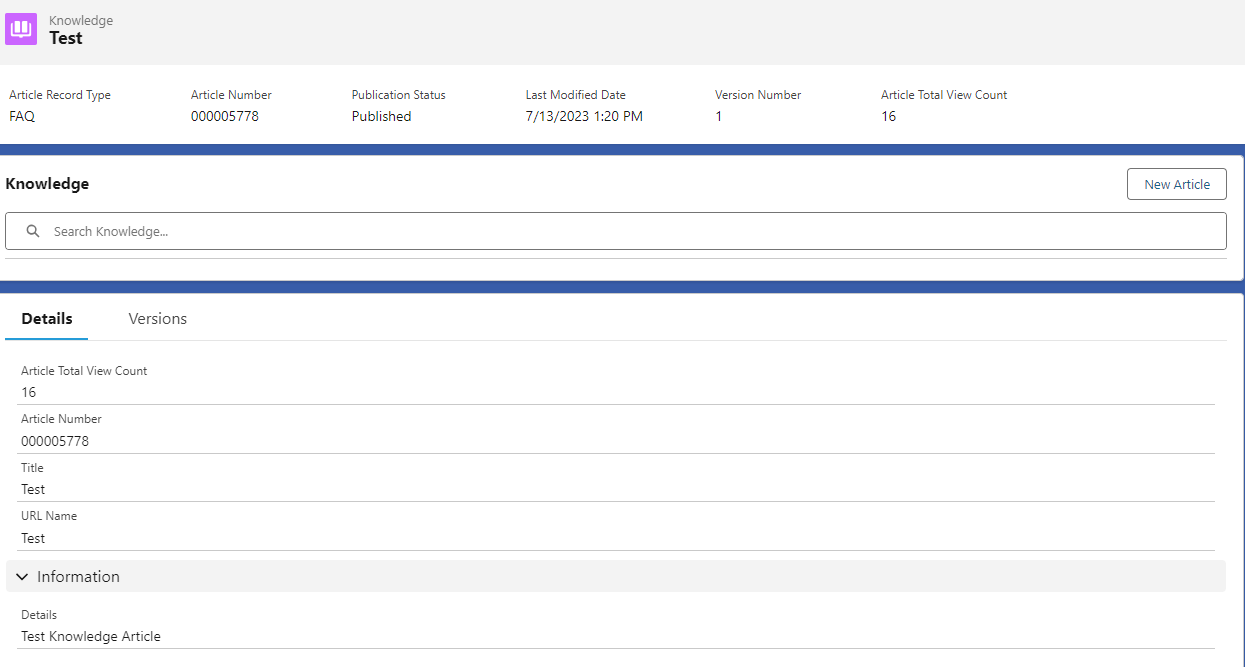Screen dimensions: 1245x667
Task: Switch to the Versions tab
Action: [157, 319]
